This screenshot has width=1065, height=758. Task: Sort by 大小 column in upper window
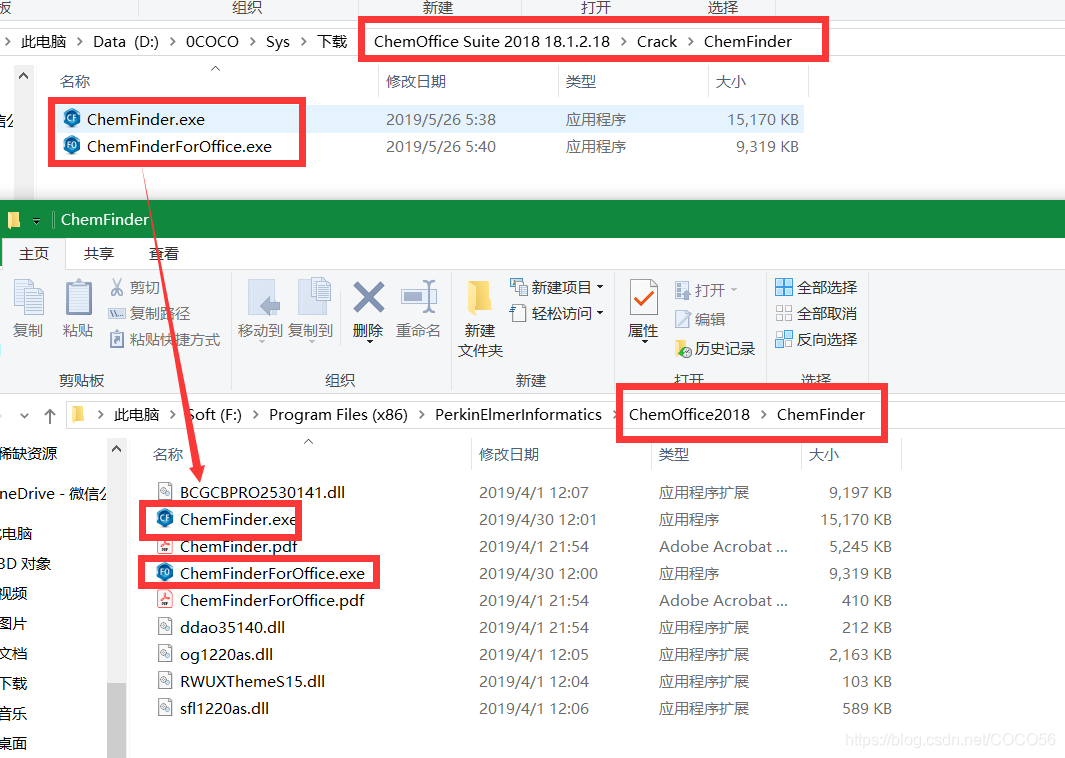731,82
